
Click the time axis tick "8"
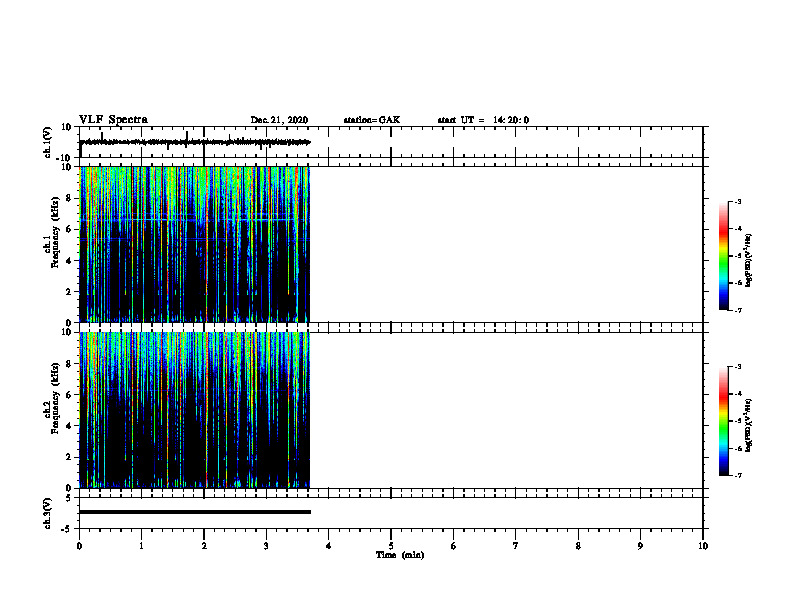click(578, 546)
